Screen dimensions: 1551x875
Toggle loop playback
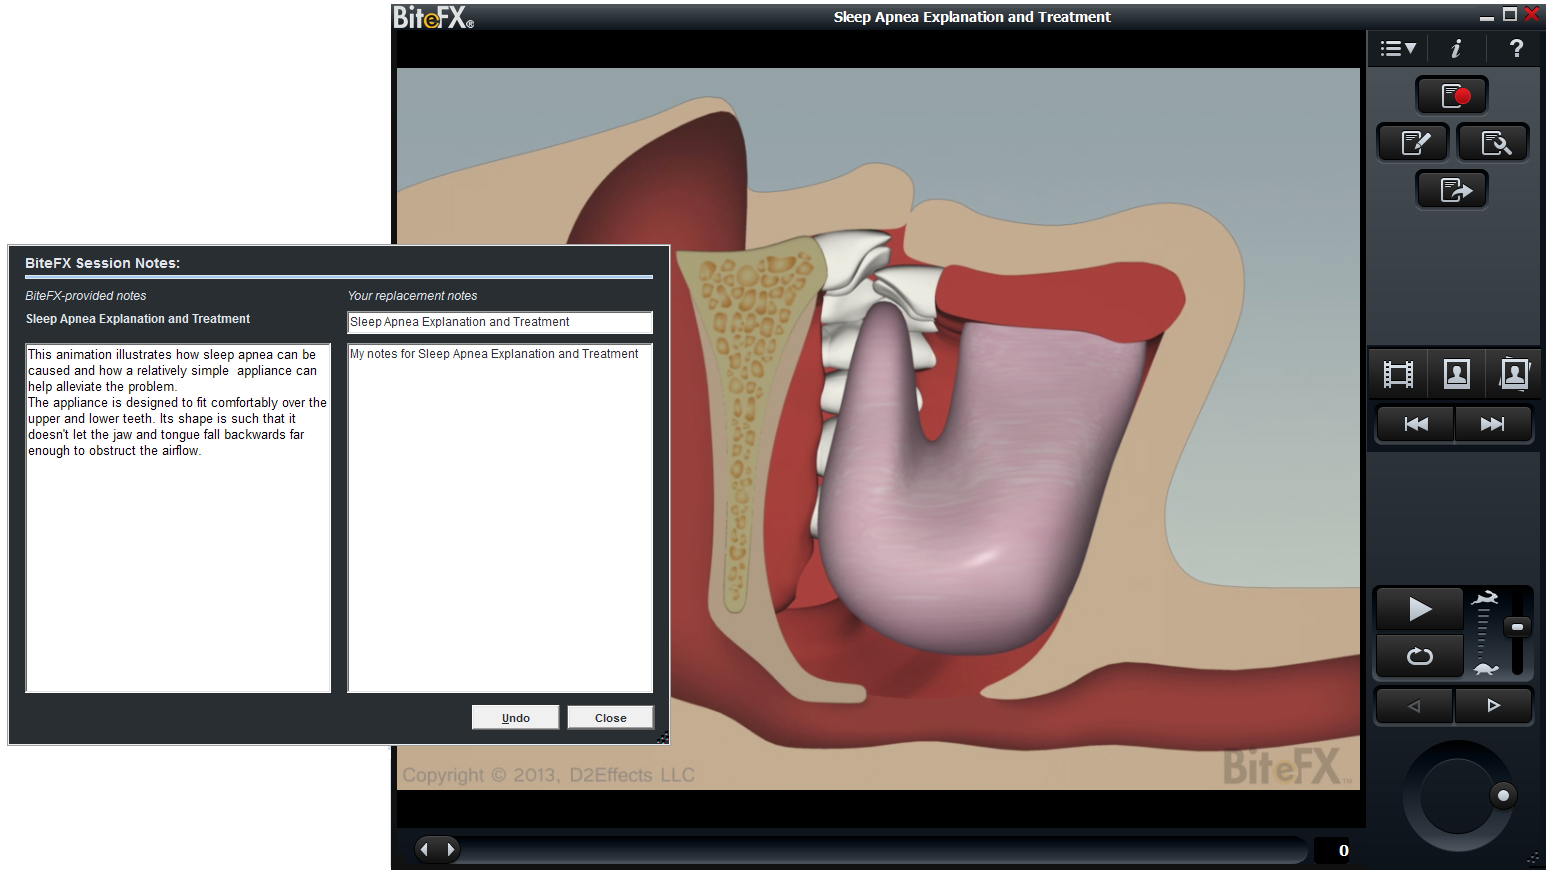tap(1419, 656)
